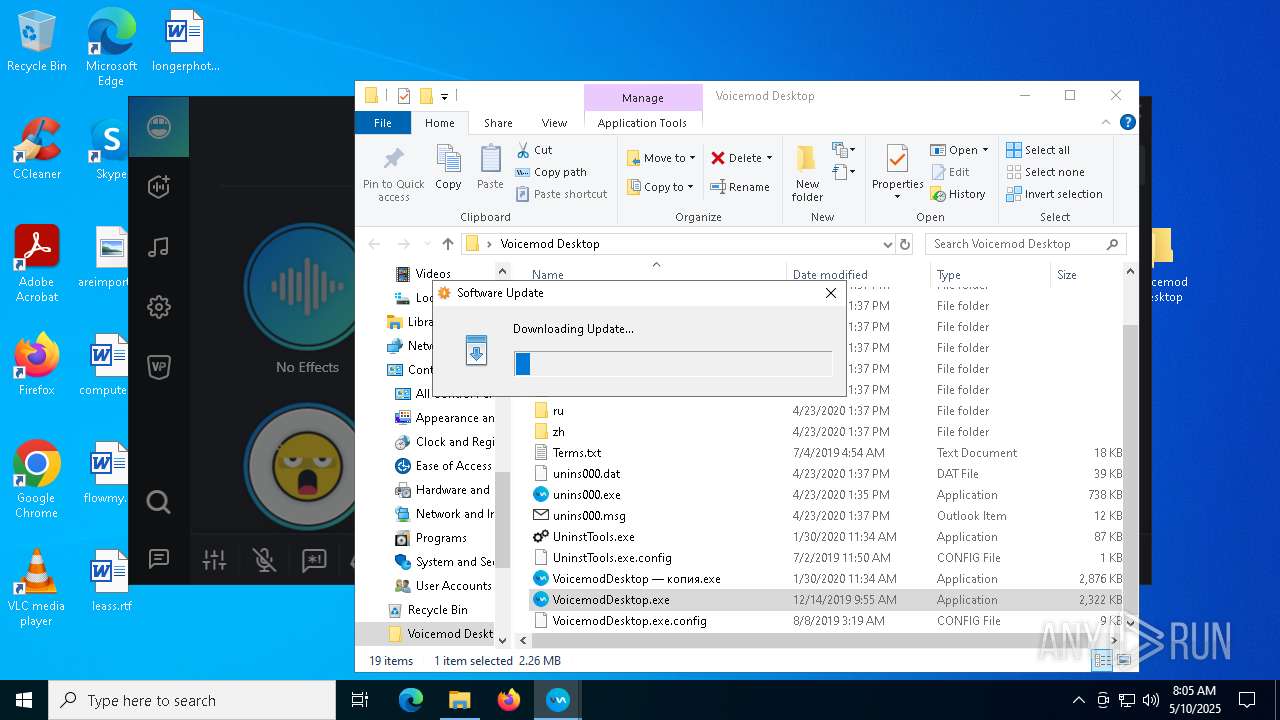Go up one folder level arrow

point(447,244)
